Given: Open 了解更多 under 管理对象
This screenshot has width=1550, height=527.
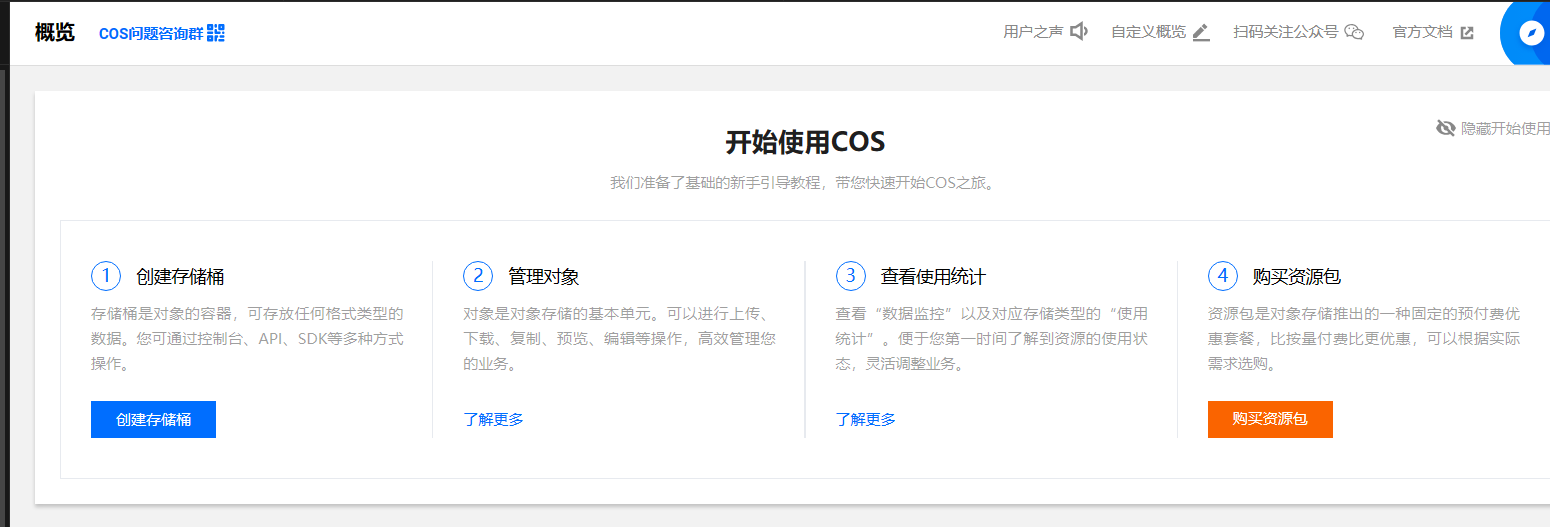Looking at the screenshot, I should click(x=493, y=419).
